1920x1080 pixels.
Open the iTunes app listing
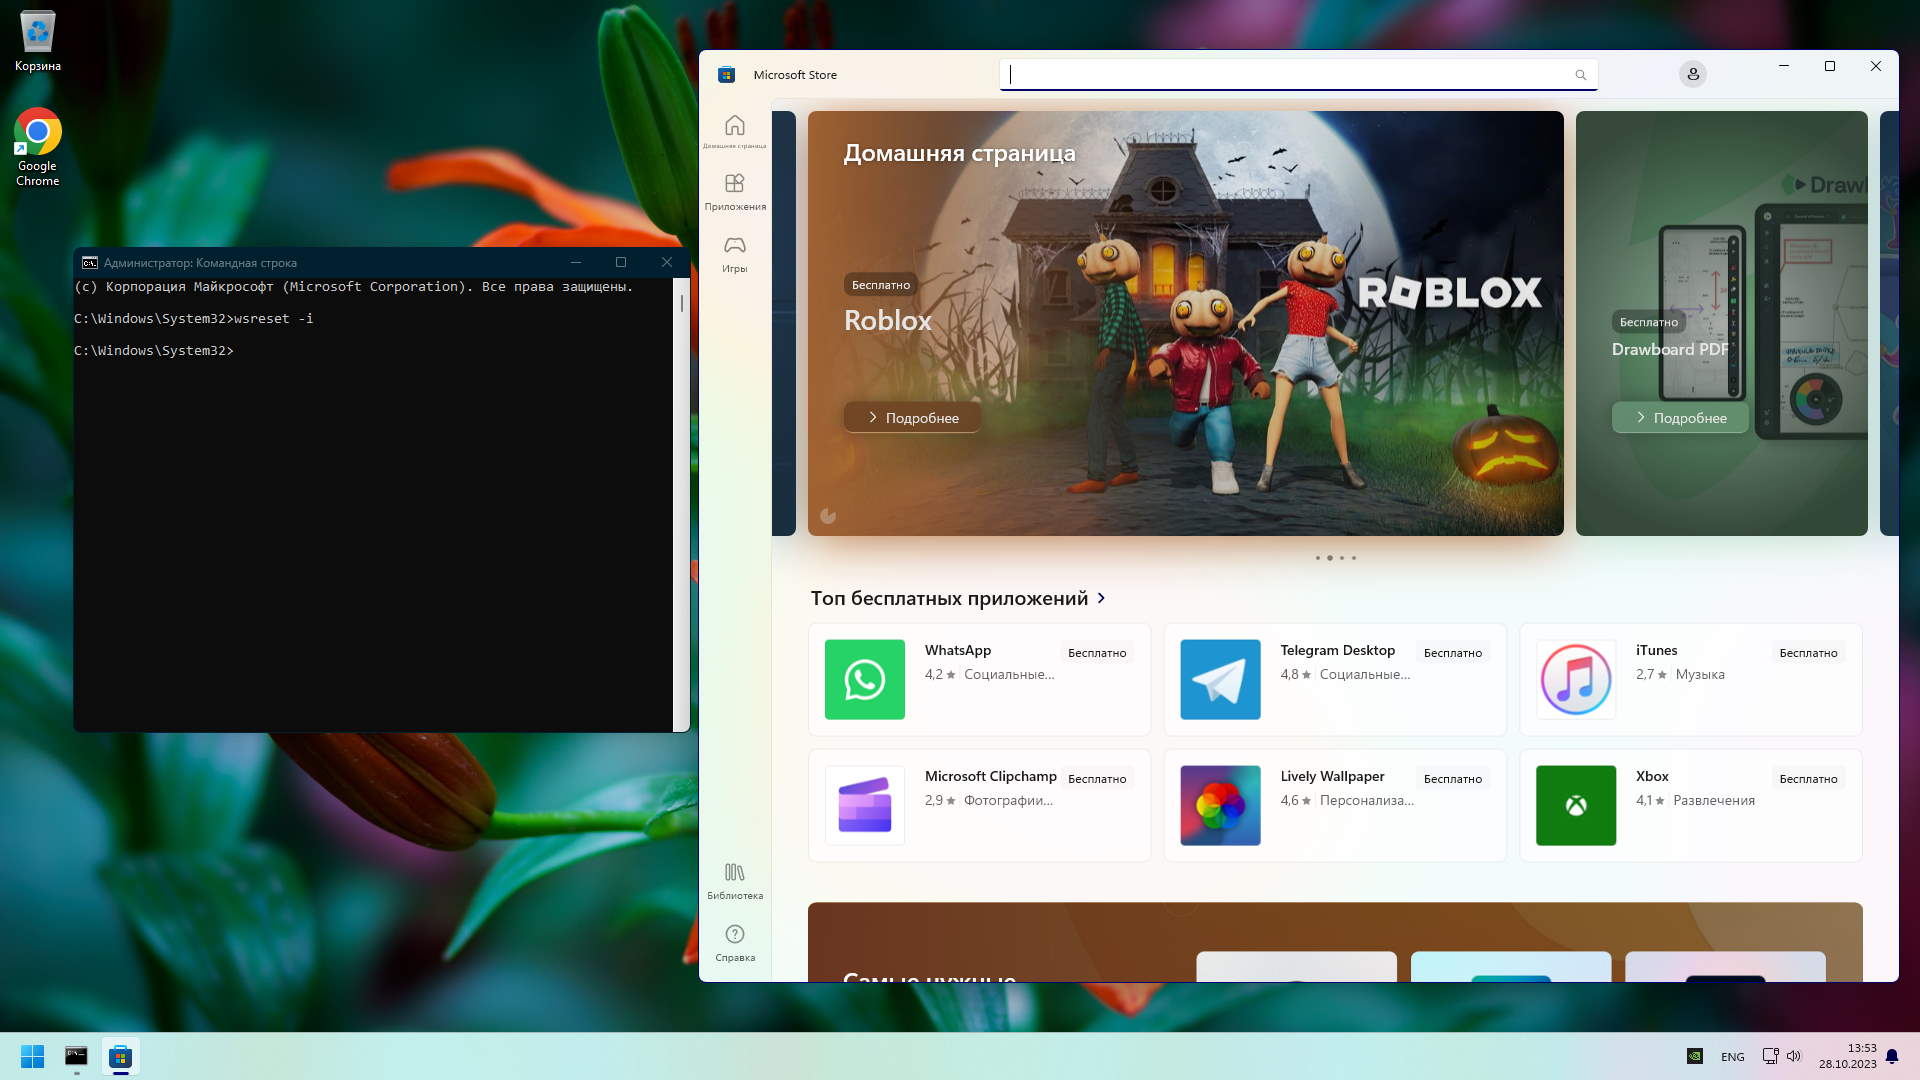pyautogui.click(x=1690, y=679)
